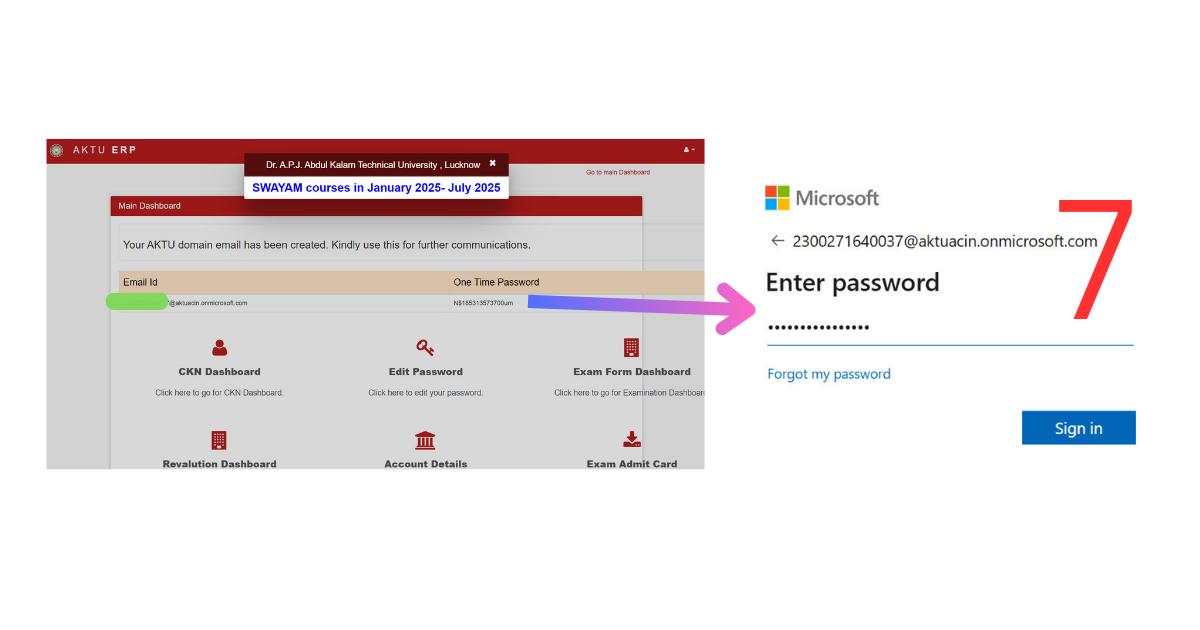Click the Forgot my password link

click(829, 374)
